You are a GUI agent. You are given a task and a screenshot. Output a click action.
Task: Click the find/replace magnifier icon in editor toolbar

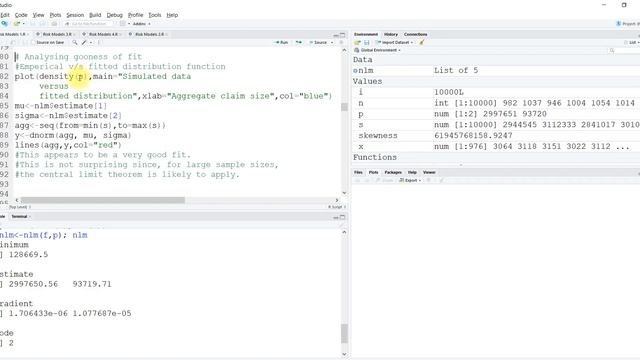click(75, 42)
